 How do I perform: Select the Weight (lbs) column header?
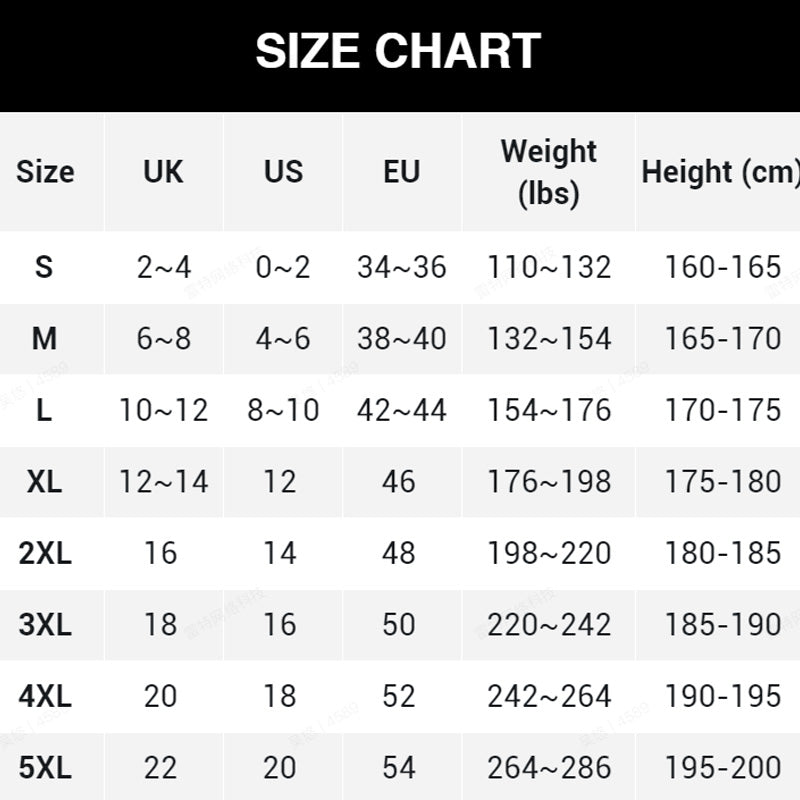(x=549, y=171)
